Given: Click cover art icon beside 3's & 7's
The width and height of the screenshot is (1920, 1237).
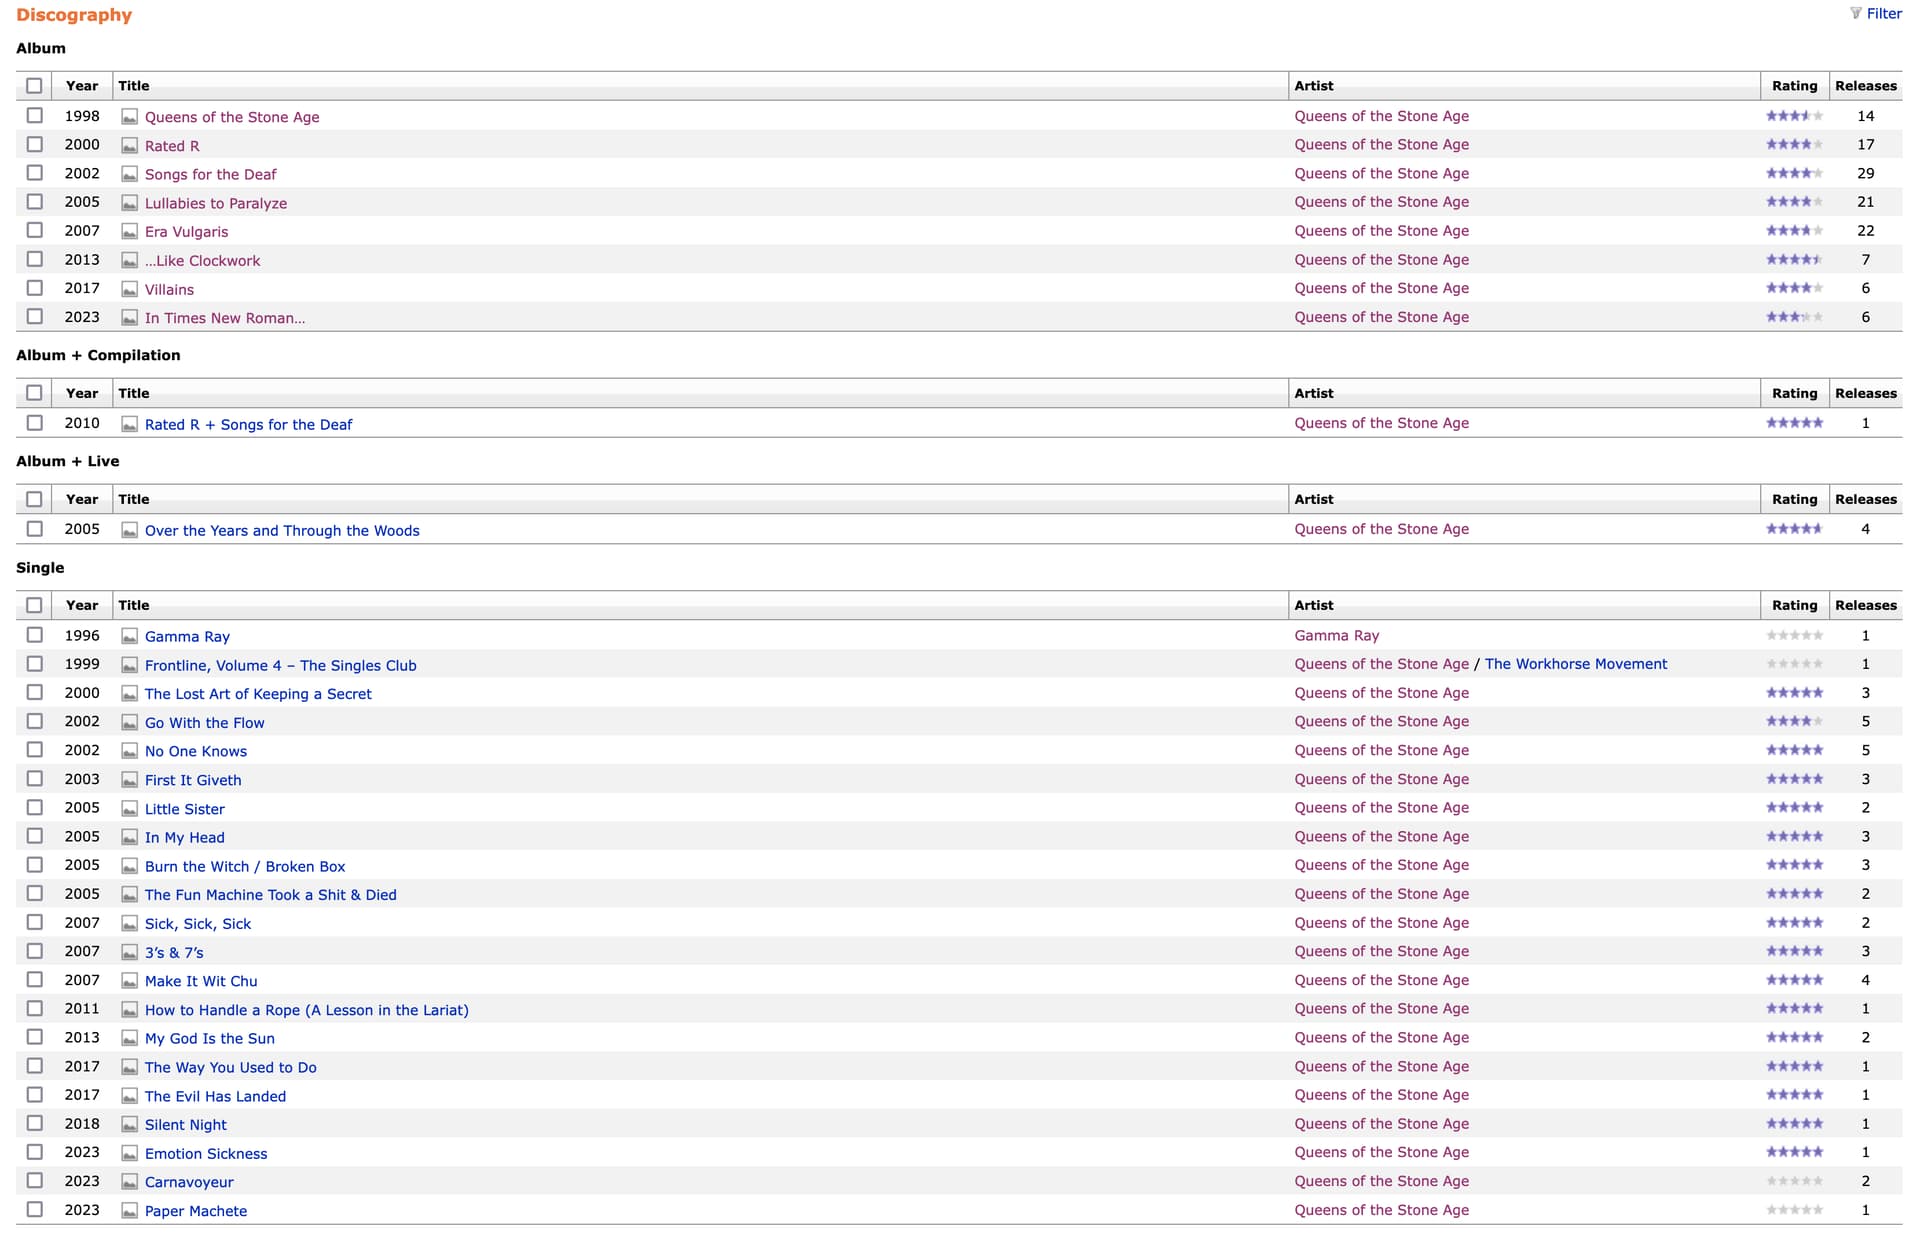Looking at the screenshot, I should pyautogui.click(x=129, y=953).
